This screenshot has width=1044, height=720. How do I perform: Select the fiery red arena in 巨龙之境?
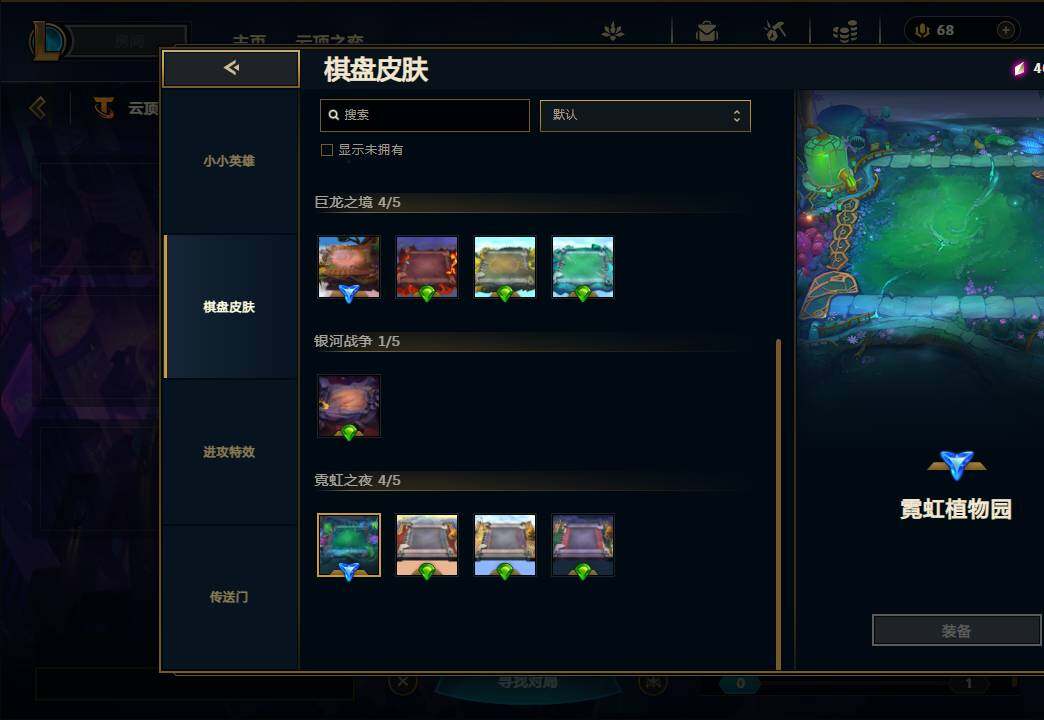pos(427,267)
